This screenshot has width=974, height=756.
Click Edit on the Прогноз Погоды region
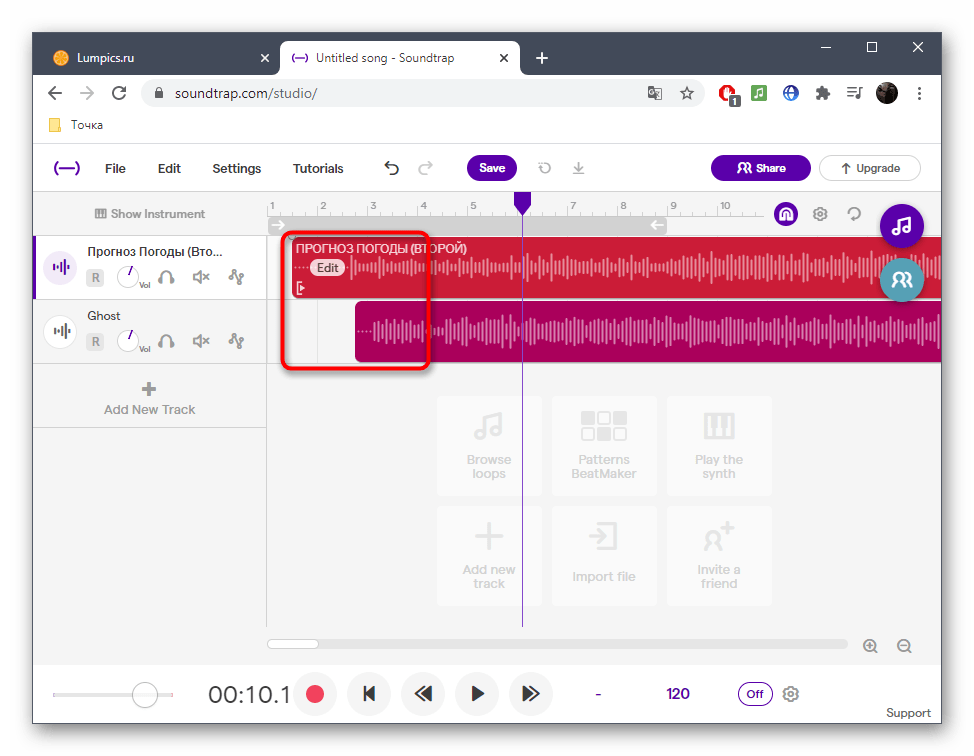pos(327,268)
